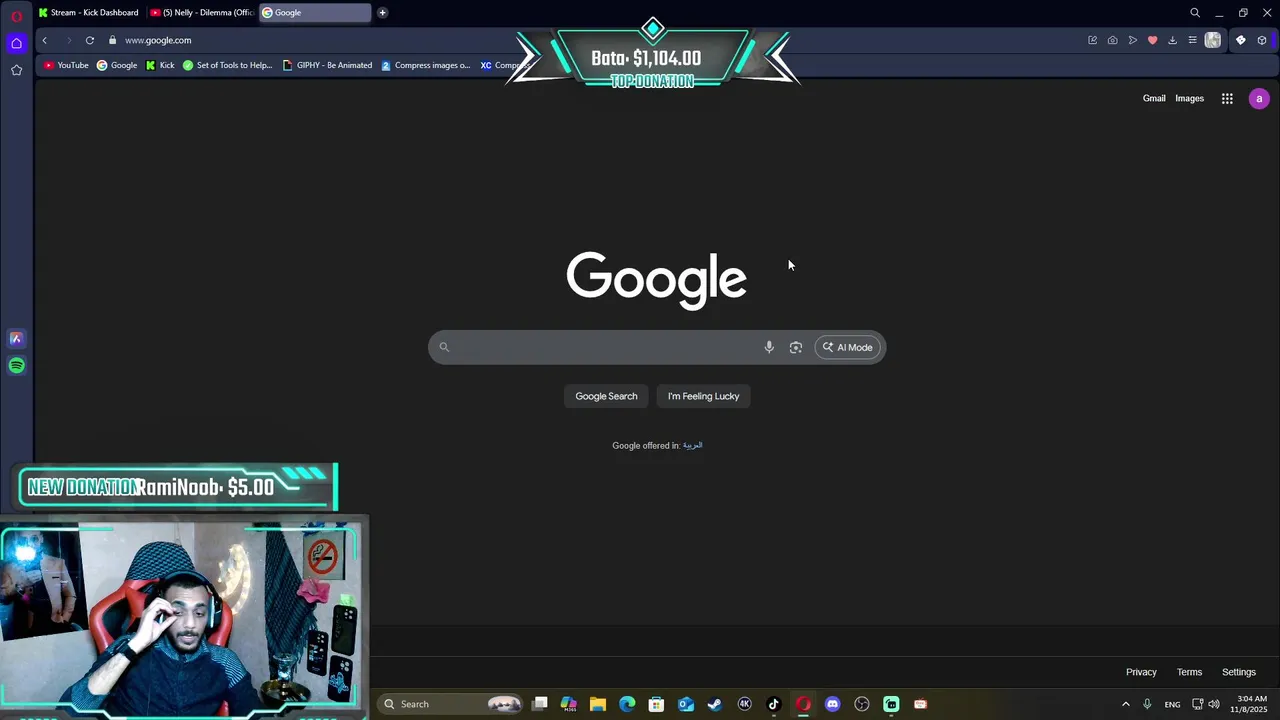Image resolution: width=1280 pixels, height=720 pixels.
Task: Open a new tab with plus button
Action: click(382, 13)
